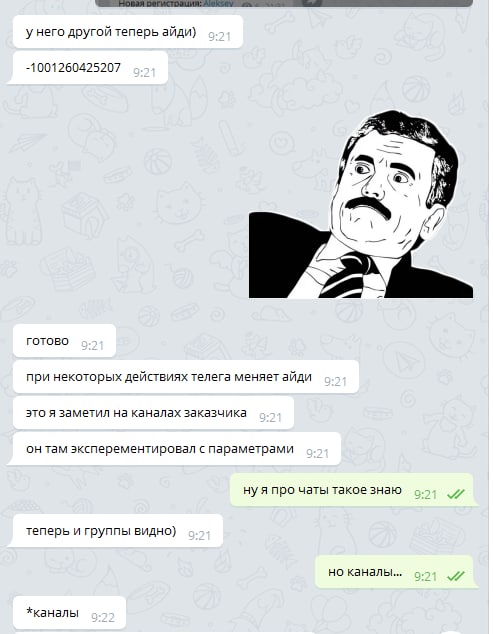Click the timestamp on "это я заметил на каналах заказчика"
Image resolution: width=493 pixels, height=634 pixels.
270,418
